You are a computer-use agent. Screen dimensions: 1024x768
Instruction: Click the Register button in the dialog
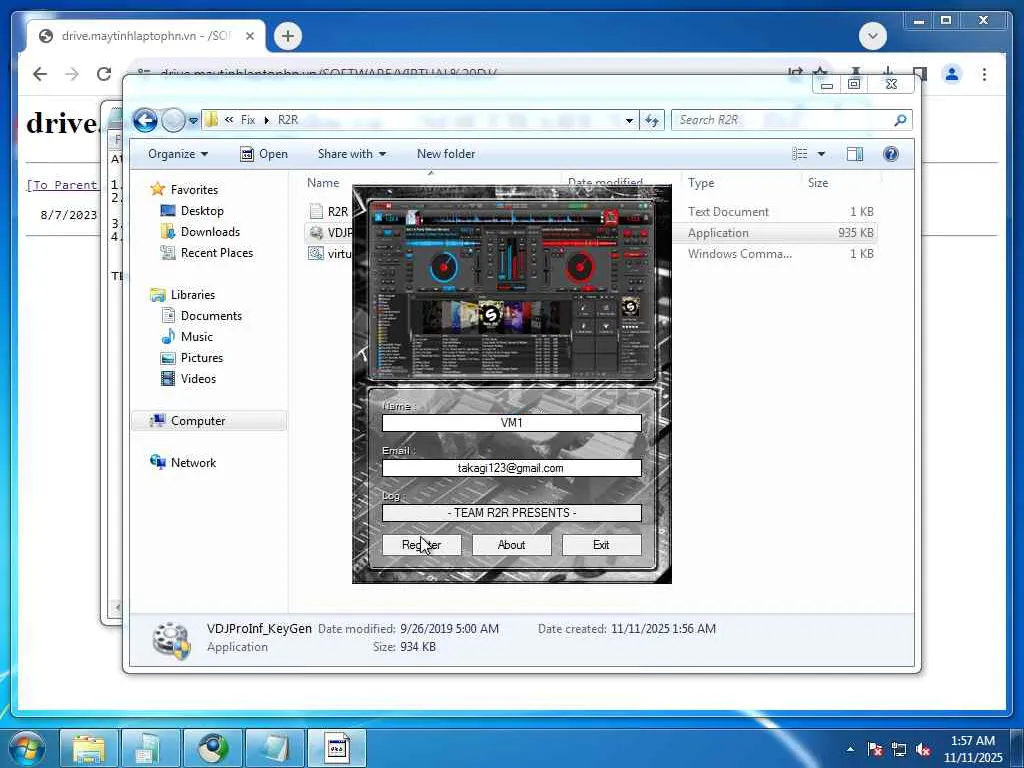[x=421, y=545]
